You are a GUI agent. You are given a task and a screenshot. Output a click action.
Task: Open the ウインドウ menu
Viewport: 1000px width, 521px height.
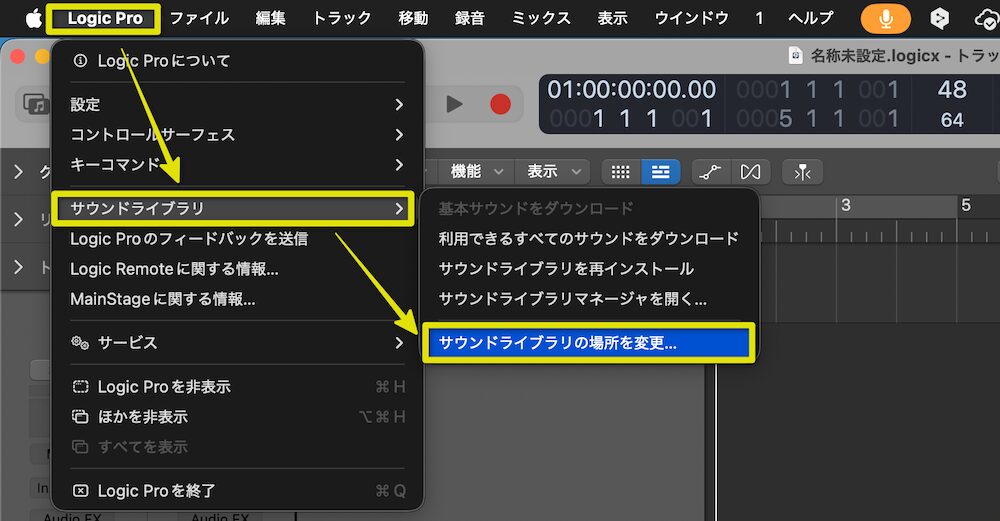click(x=692, y=18)
